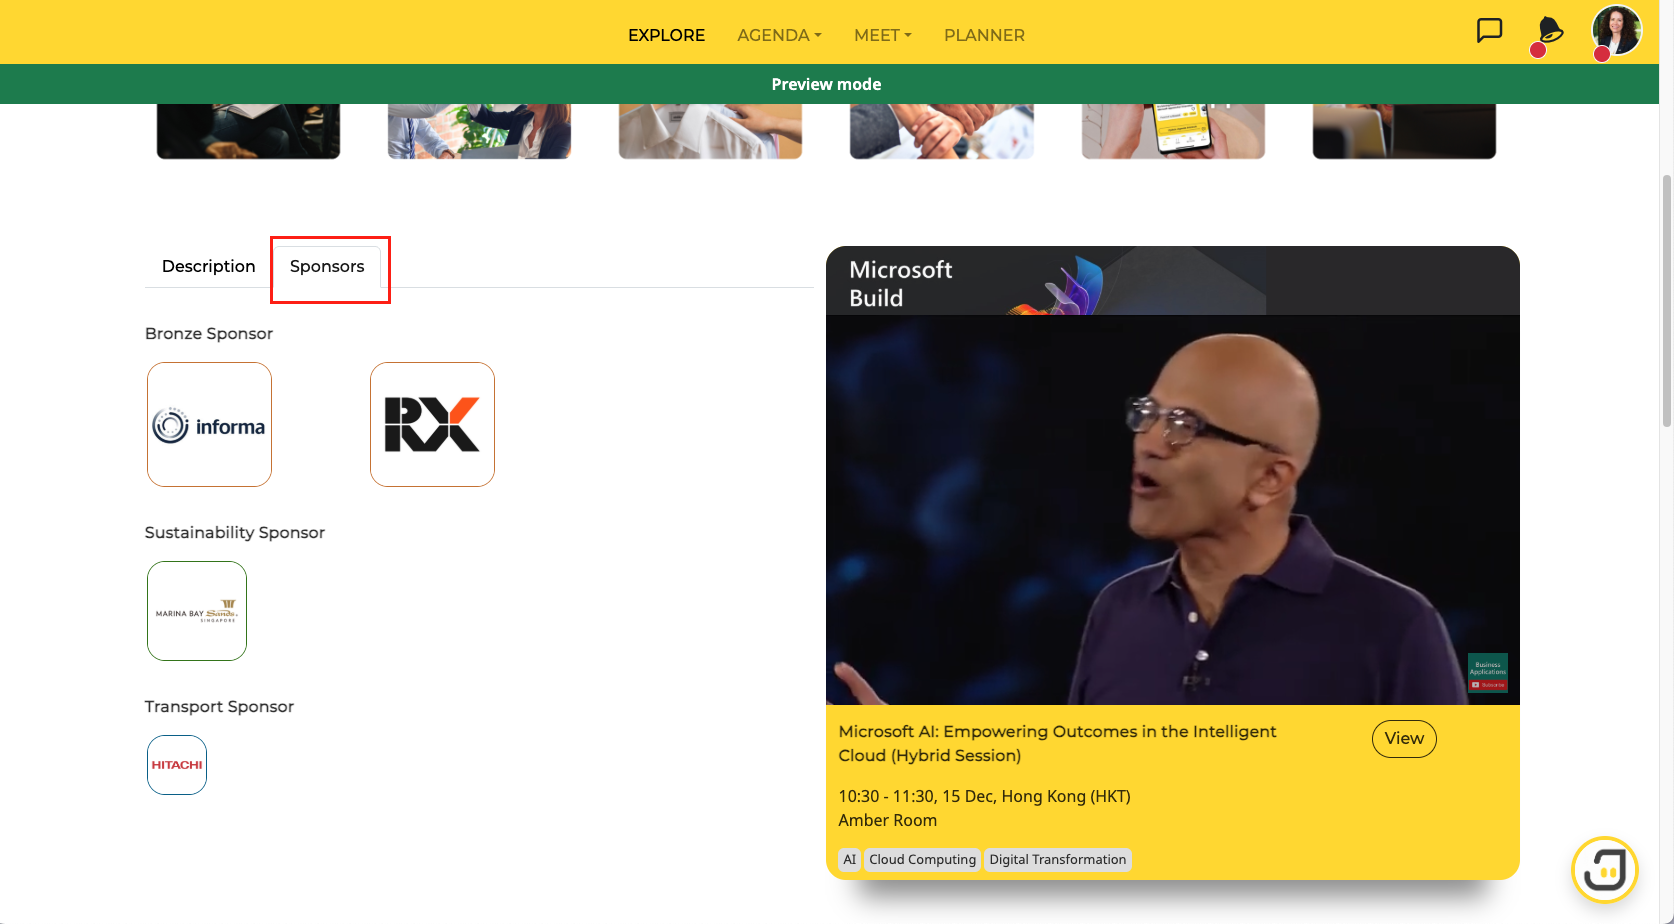Viewport: 1674px width, 924px height.
Task: Click the Amber Room location text
Action: pyautogui.click(x=888, y=820)
